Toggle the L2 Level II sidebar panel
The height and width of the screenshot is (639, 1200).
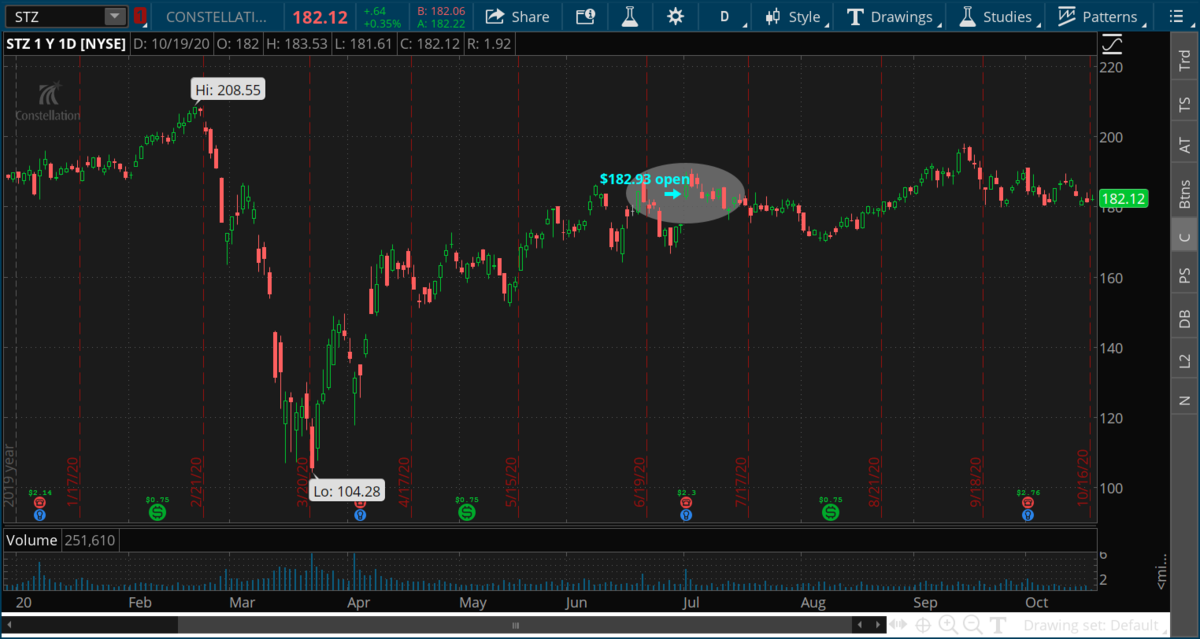coord(1185,360)
